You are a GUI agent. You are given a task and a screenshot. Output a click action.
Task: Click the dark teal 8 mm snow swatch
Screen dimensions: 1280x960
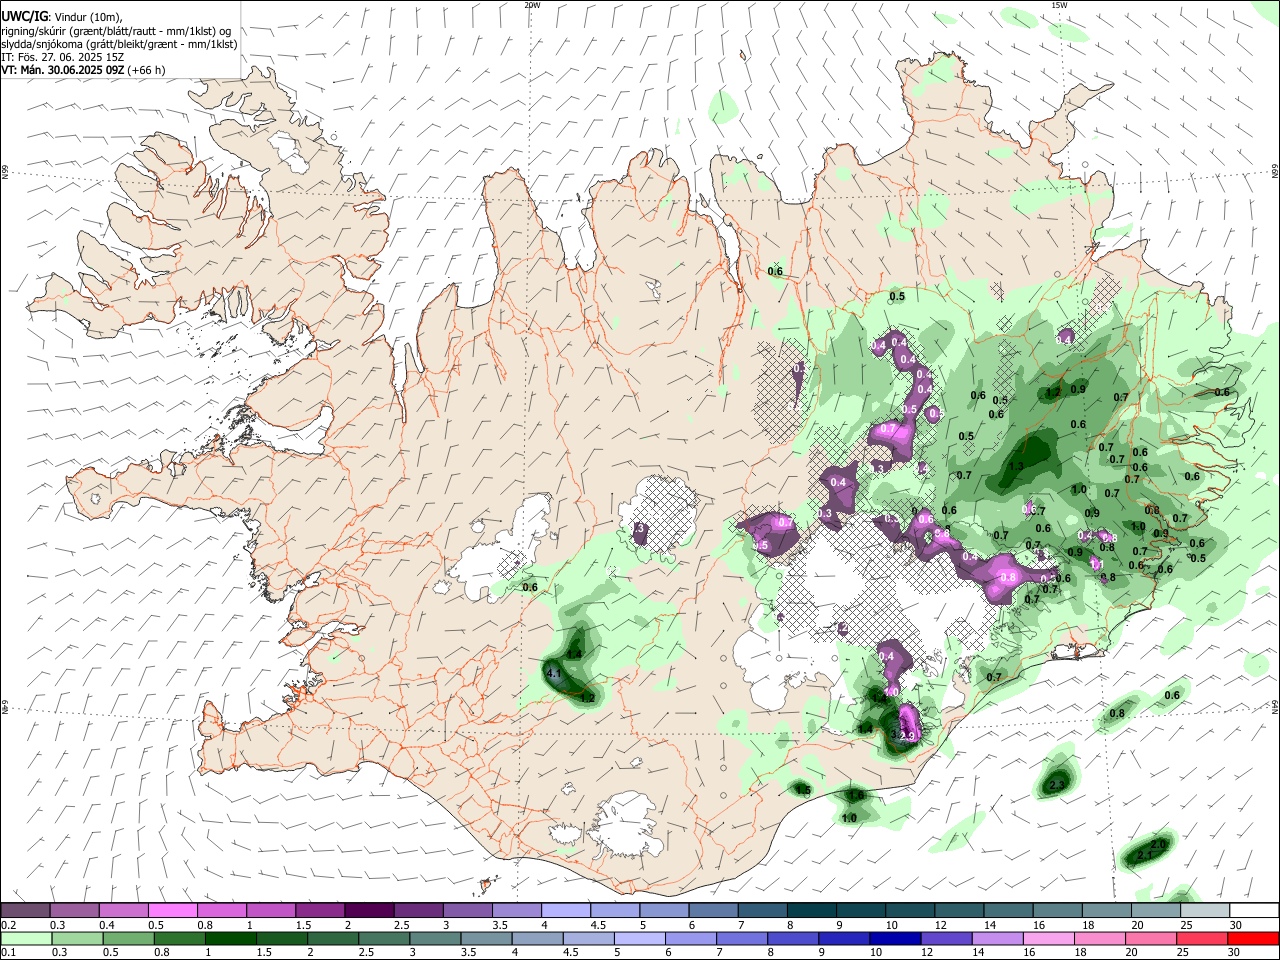(x=810, y=910)
